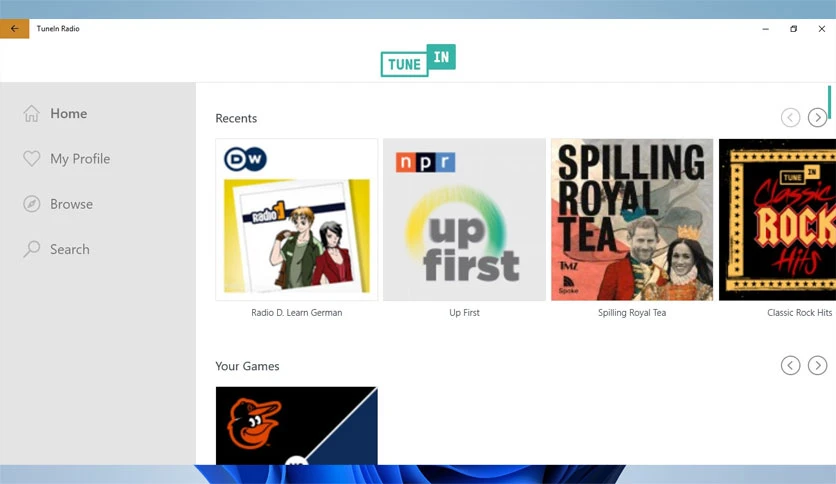Click the My Profile heart icon
The height and width of the screenshot is (484, 836).
click(31, 158)
